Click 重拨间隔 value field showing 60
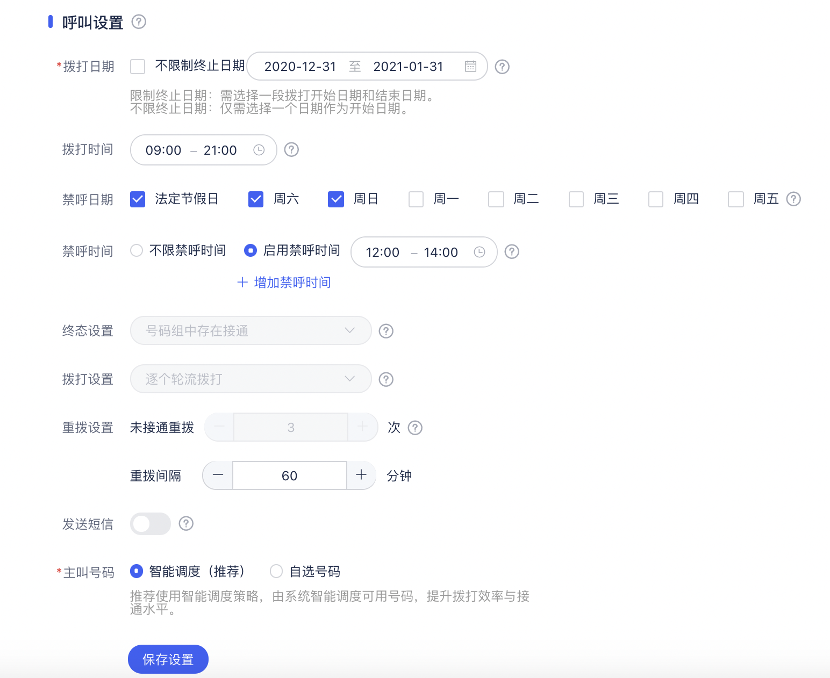The image size is (830, 678). coord(290,475)
